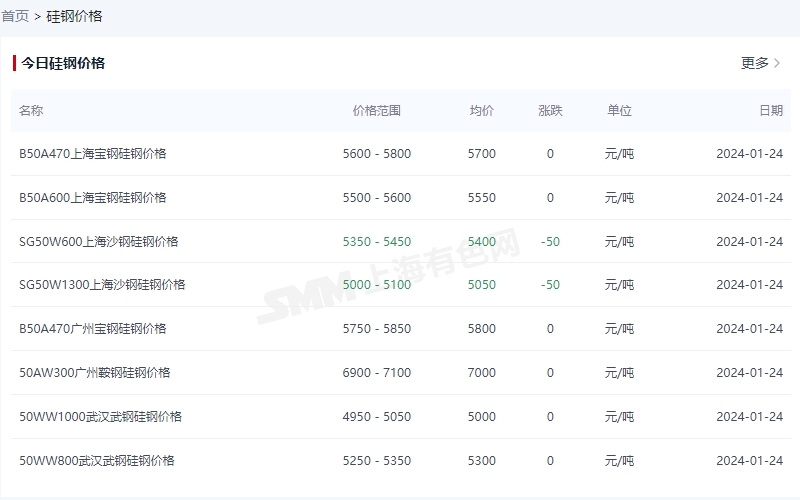Click average price 7000
The height and width of the screenshot is (500, 800).
pyautogui.click(x=482, y=372)
